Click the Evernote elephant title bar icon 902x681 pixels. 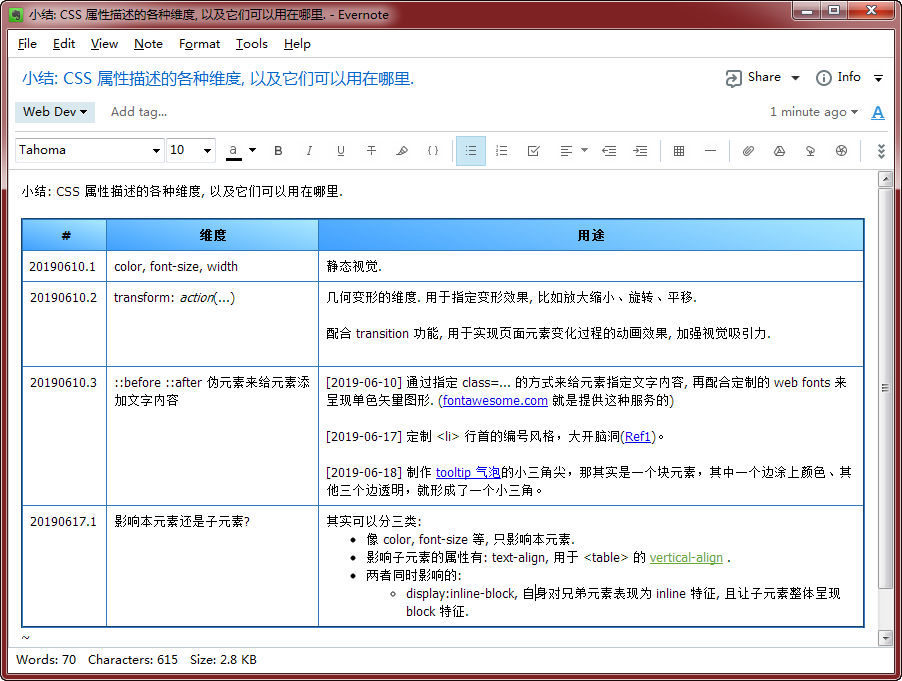pyautogui.click(x=17, y=14)
